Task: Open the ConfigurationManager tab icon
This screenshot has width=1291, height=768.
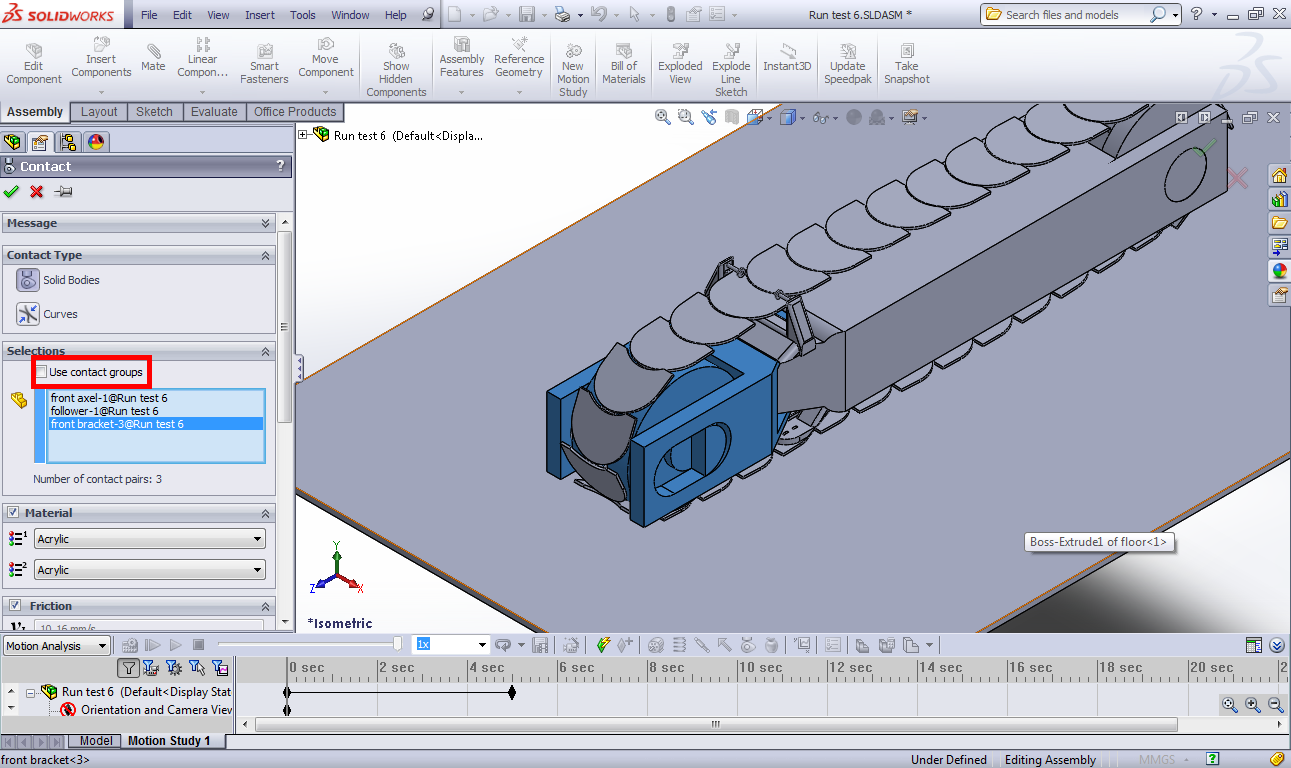Action: (x=67, y=142)
